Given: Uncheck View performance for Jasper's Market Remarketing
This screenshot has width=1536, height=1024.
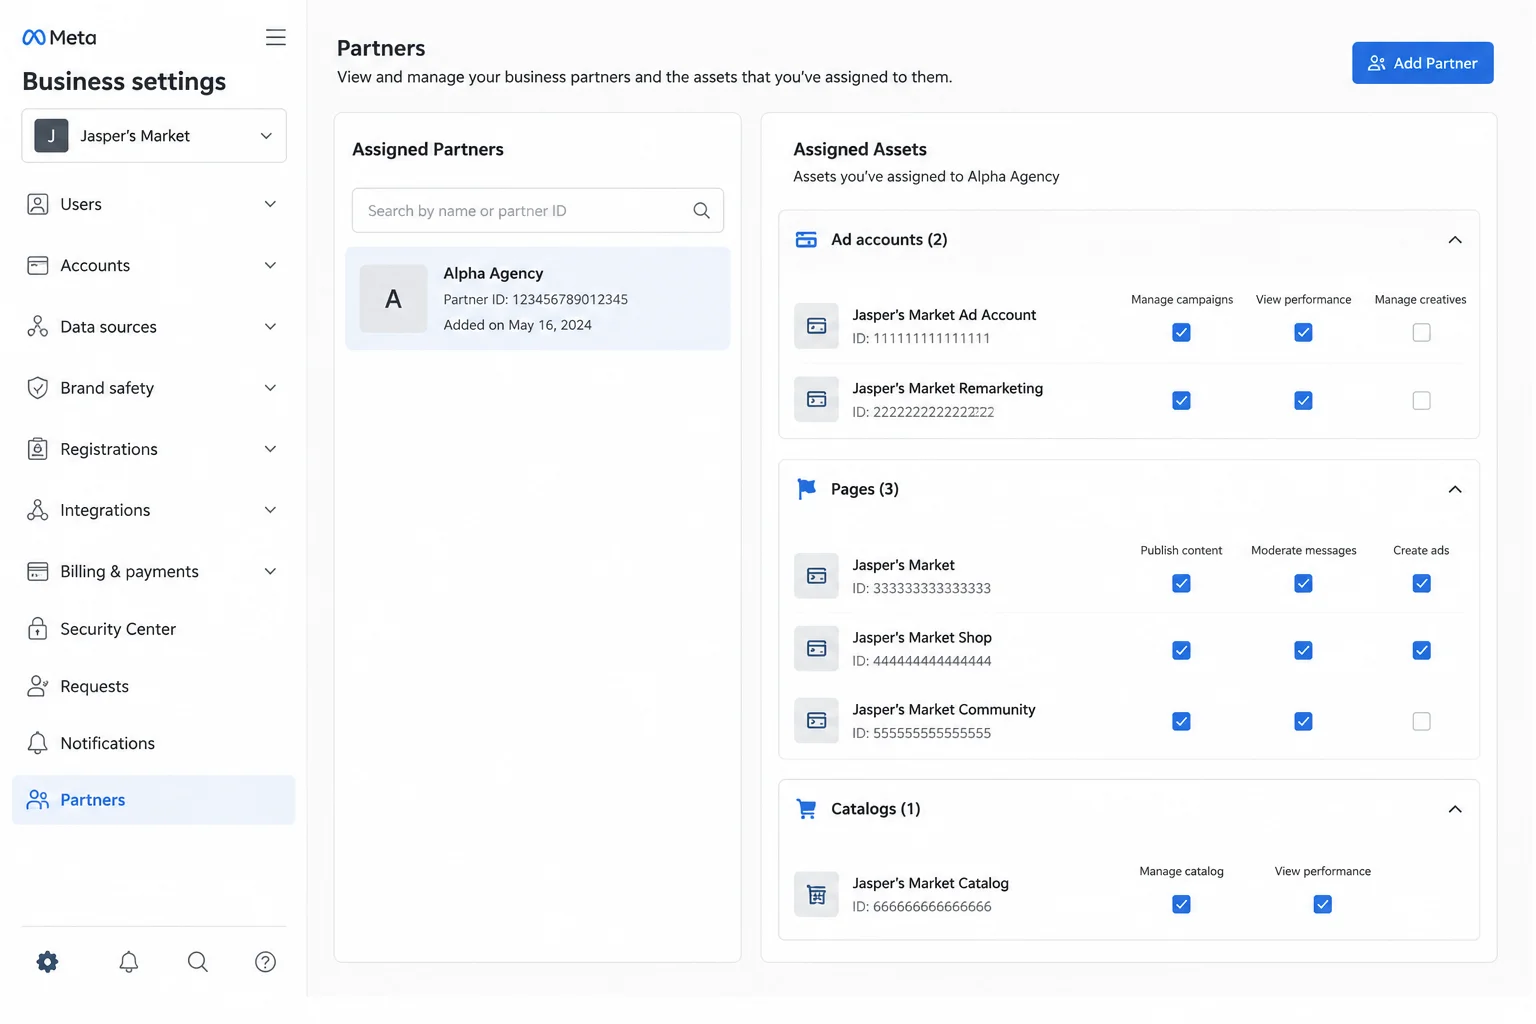Looking at the screenshot, I should [1303, 400].
